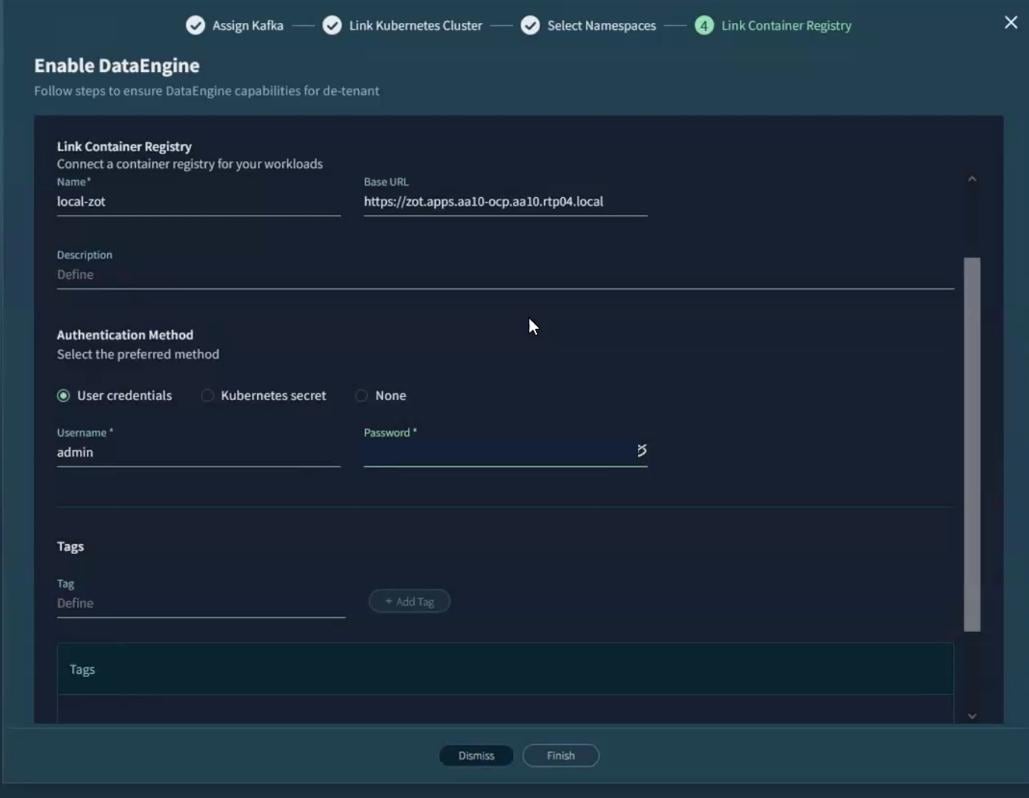
Task: Click the Dismiss button
Action: click(476, 755)
